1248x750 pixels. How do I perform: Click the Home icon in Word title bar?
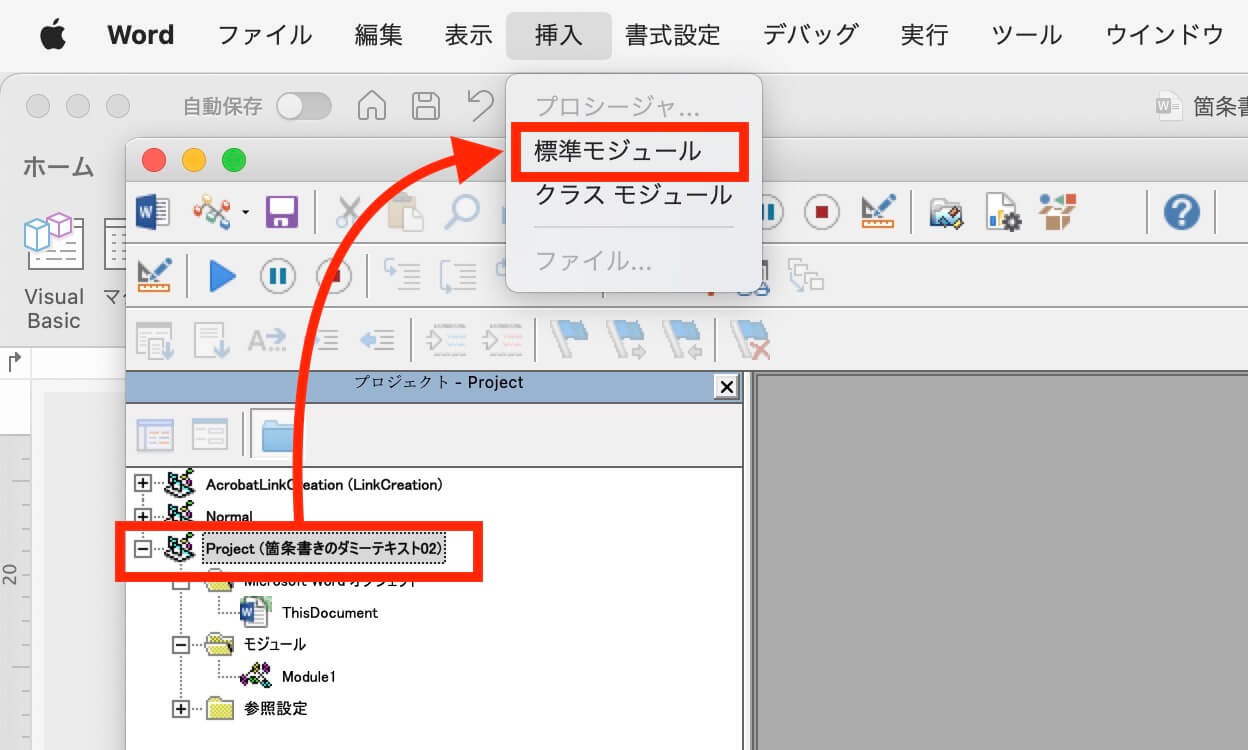[372, 105]
